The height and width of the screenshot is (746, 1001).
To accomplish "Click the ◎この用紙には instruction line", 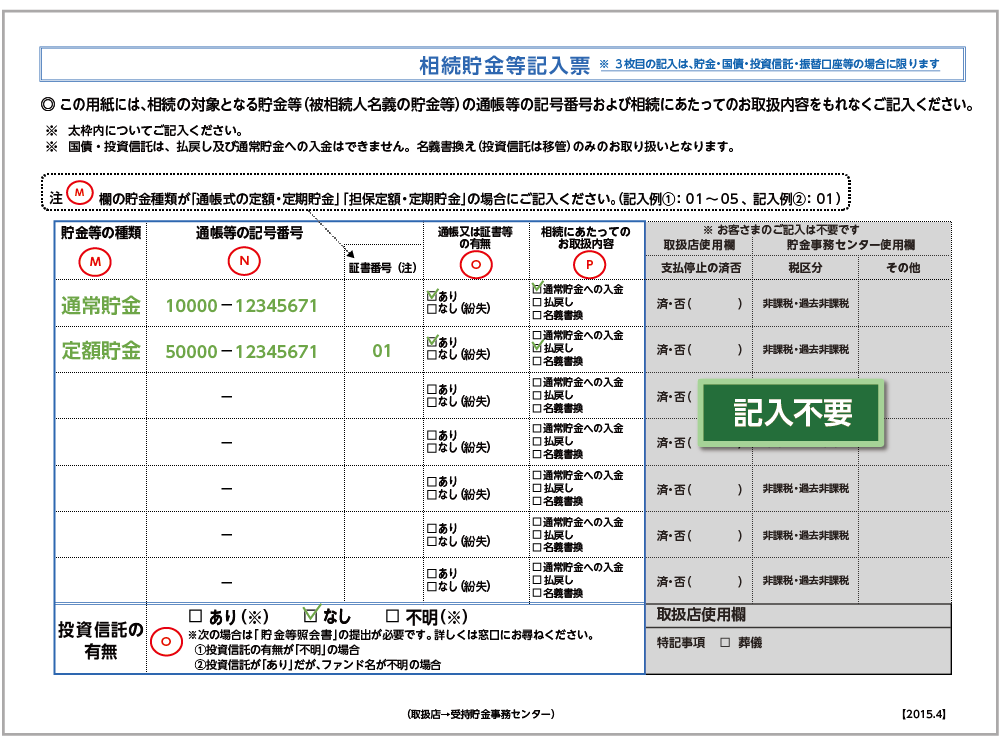I will click(x=507, y=105).
